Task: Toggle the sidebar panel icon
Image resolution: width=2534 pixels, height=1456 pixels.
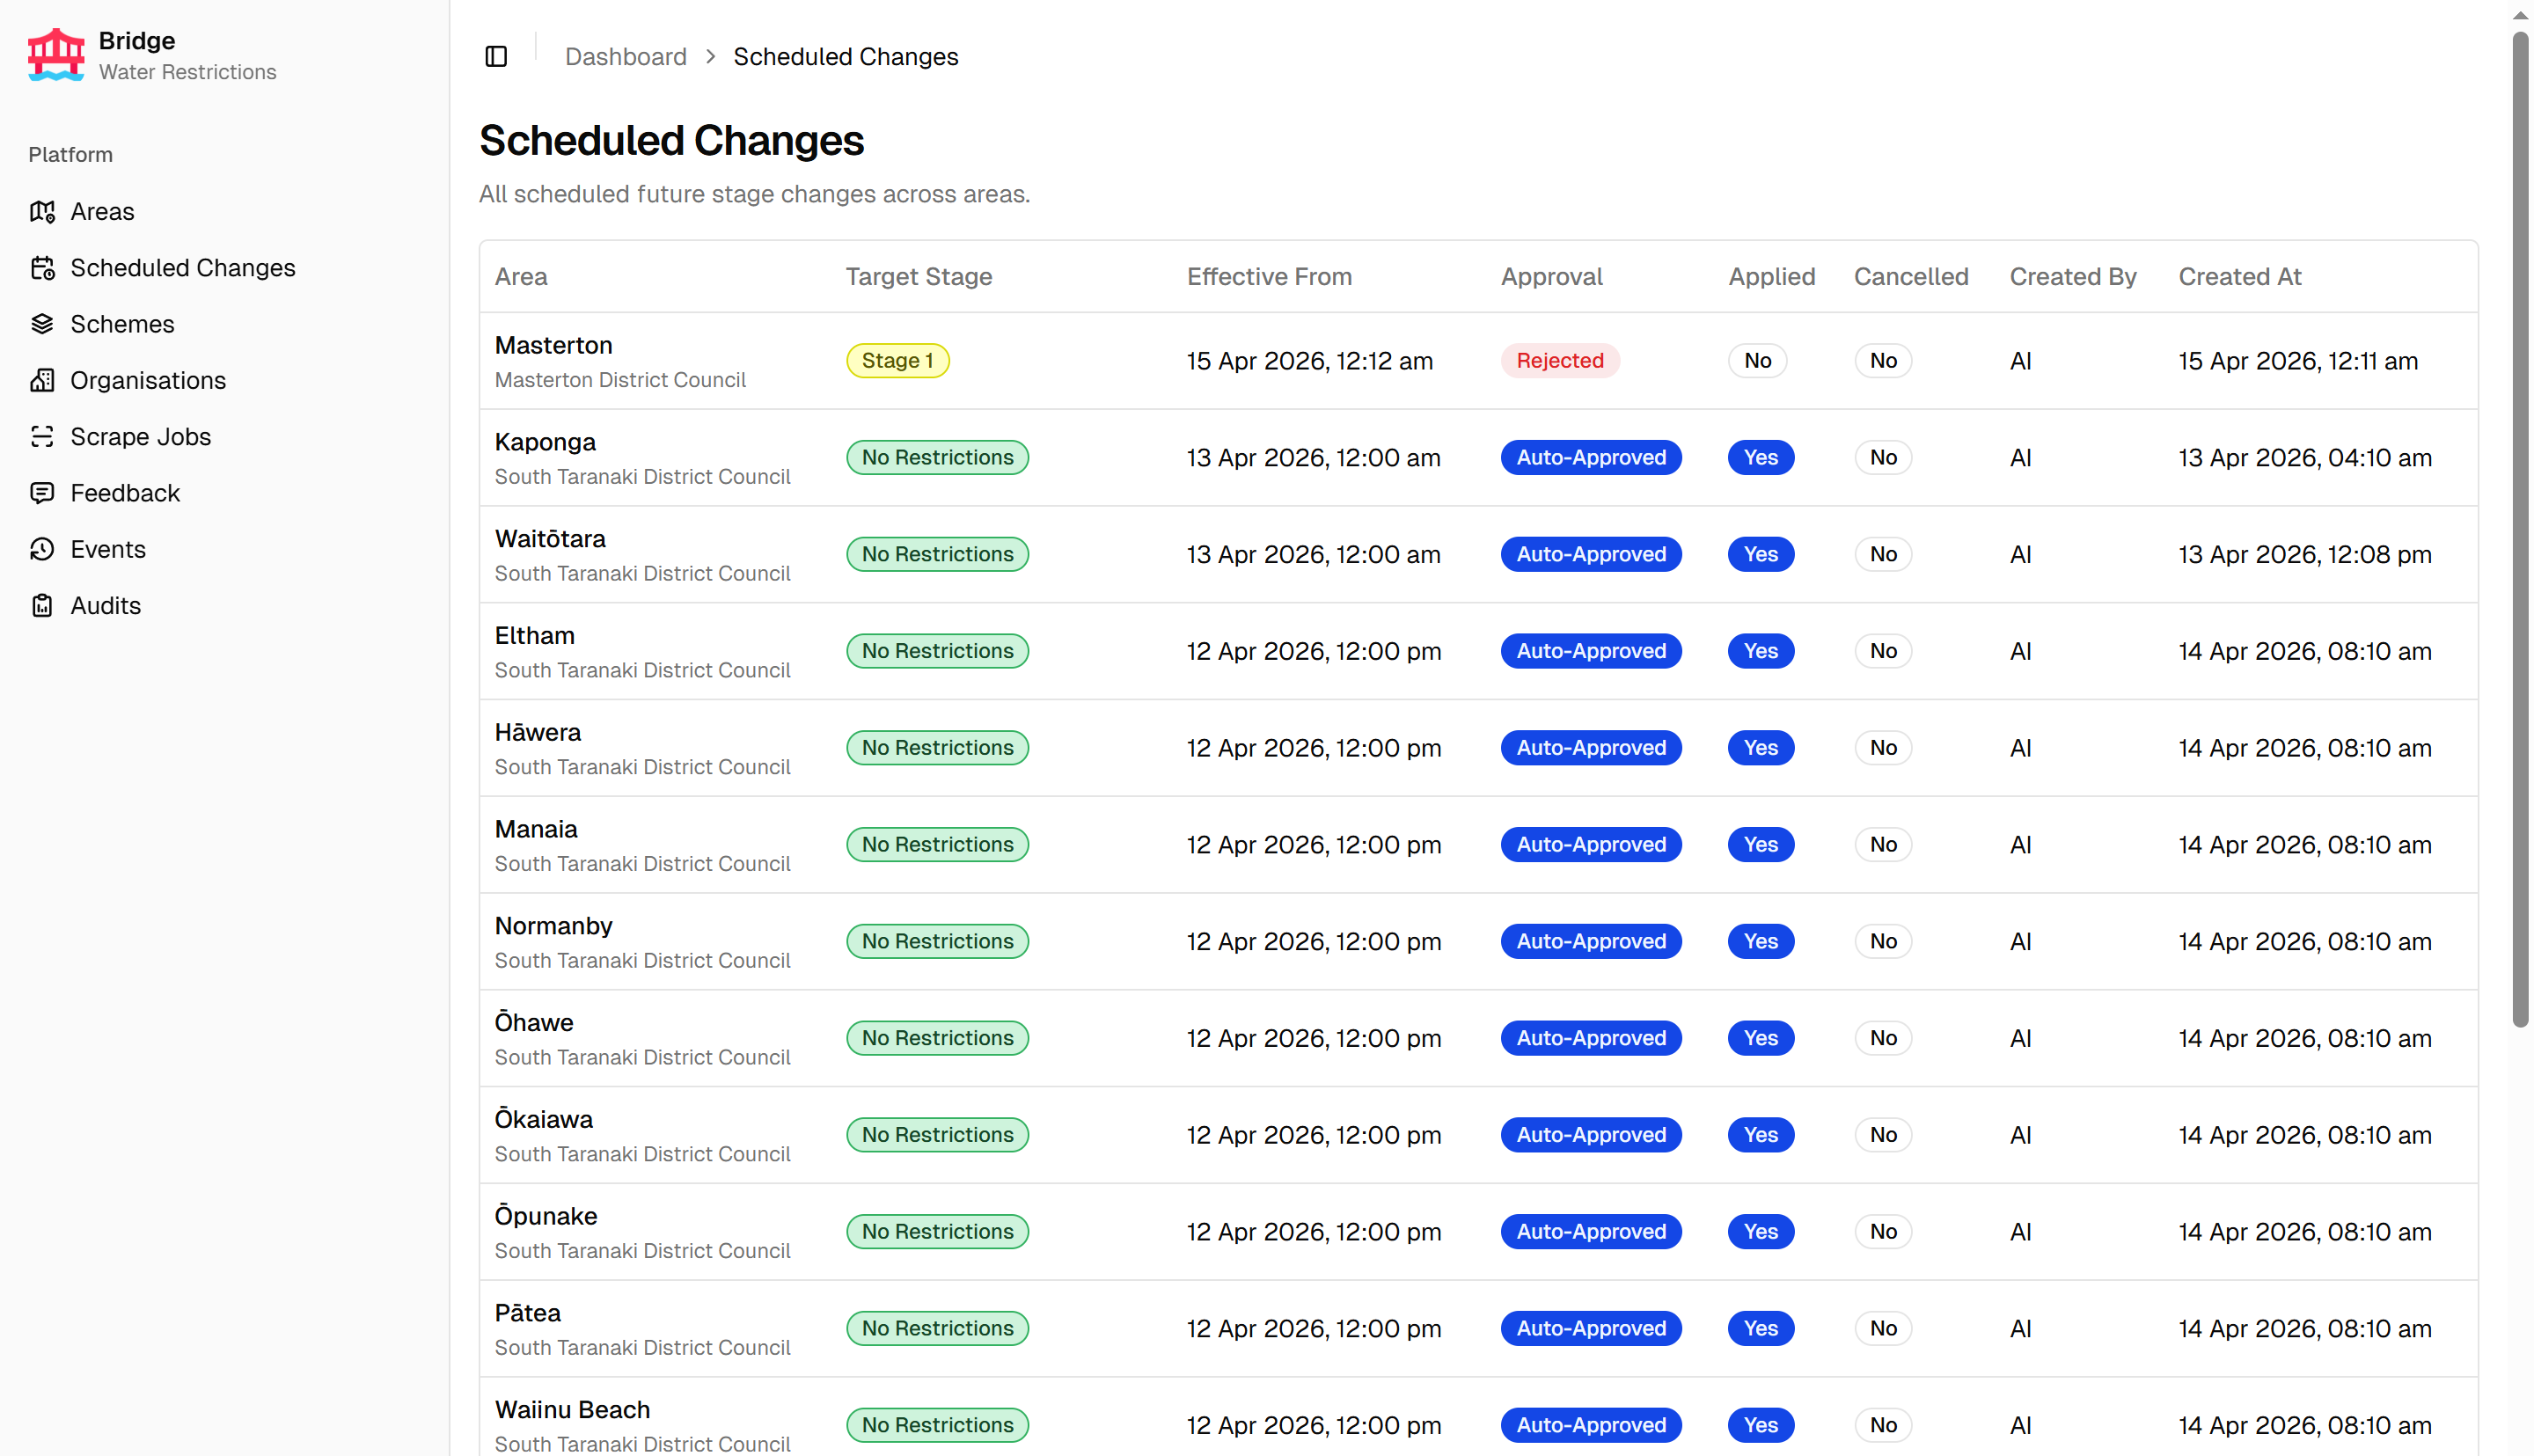Action: [x=496, y=57]
